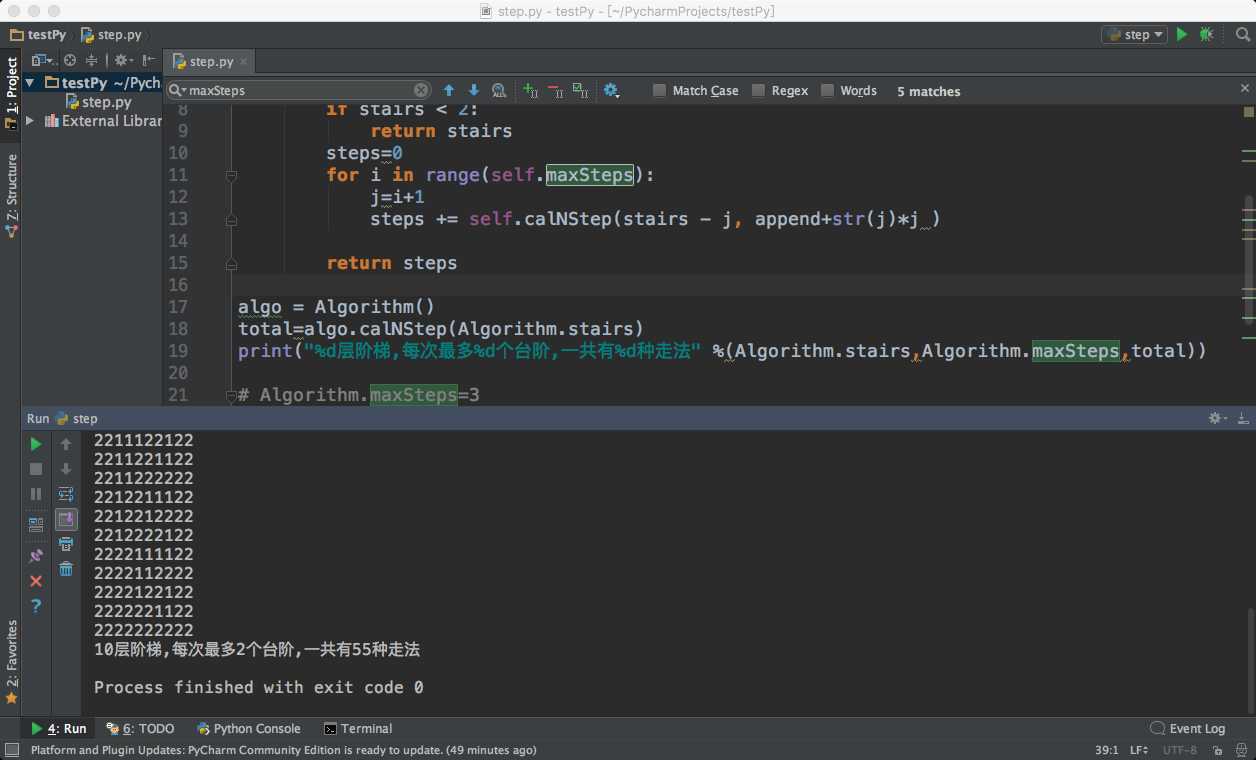The width and height of the screenshot is (1256, 760).
Task: Open Project view mode dropdown
Action: [42, 60]
